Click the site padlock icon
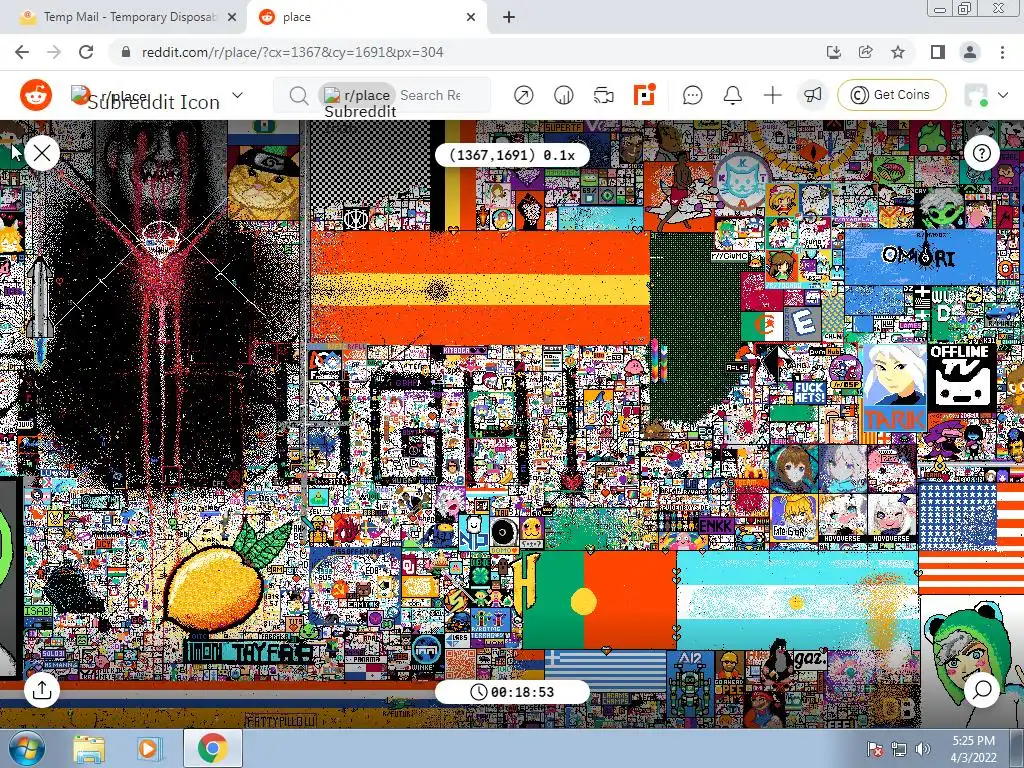 click(126, 52)
